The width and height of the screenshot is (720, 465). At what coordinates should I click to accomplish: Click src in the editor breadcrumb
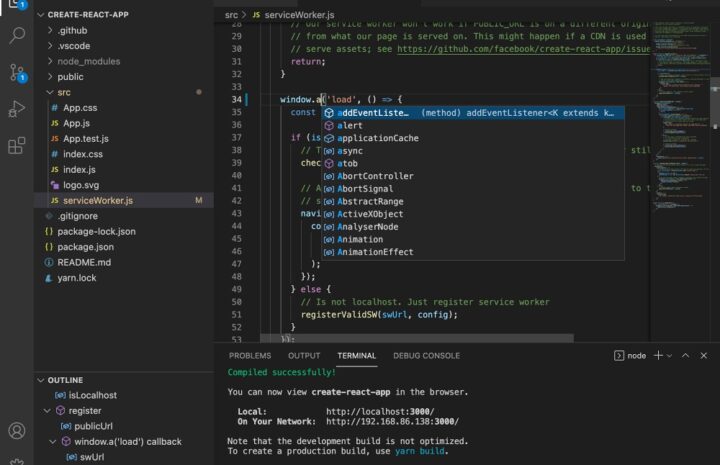(x=231, y=15)
